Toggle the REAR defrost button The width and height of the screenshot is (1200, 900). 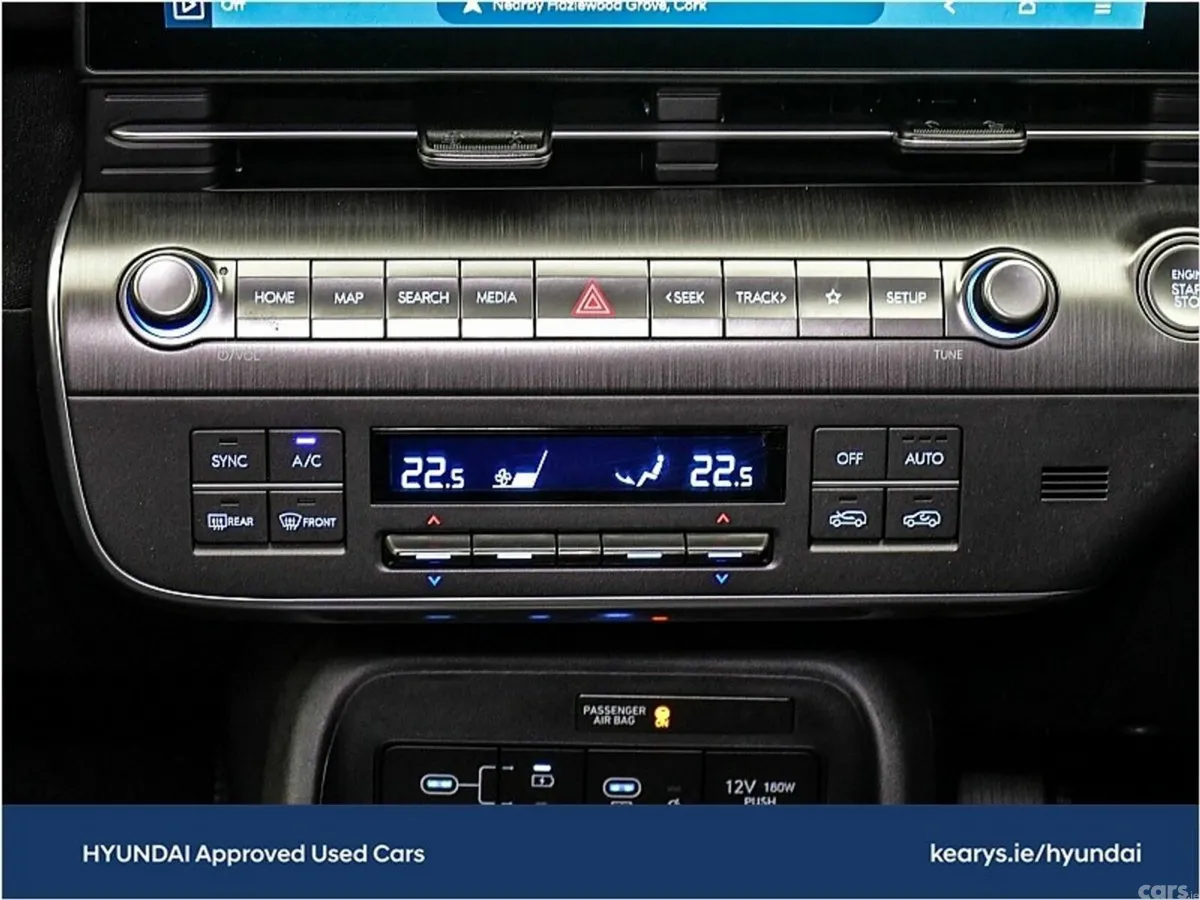pos(229,518)
